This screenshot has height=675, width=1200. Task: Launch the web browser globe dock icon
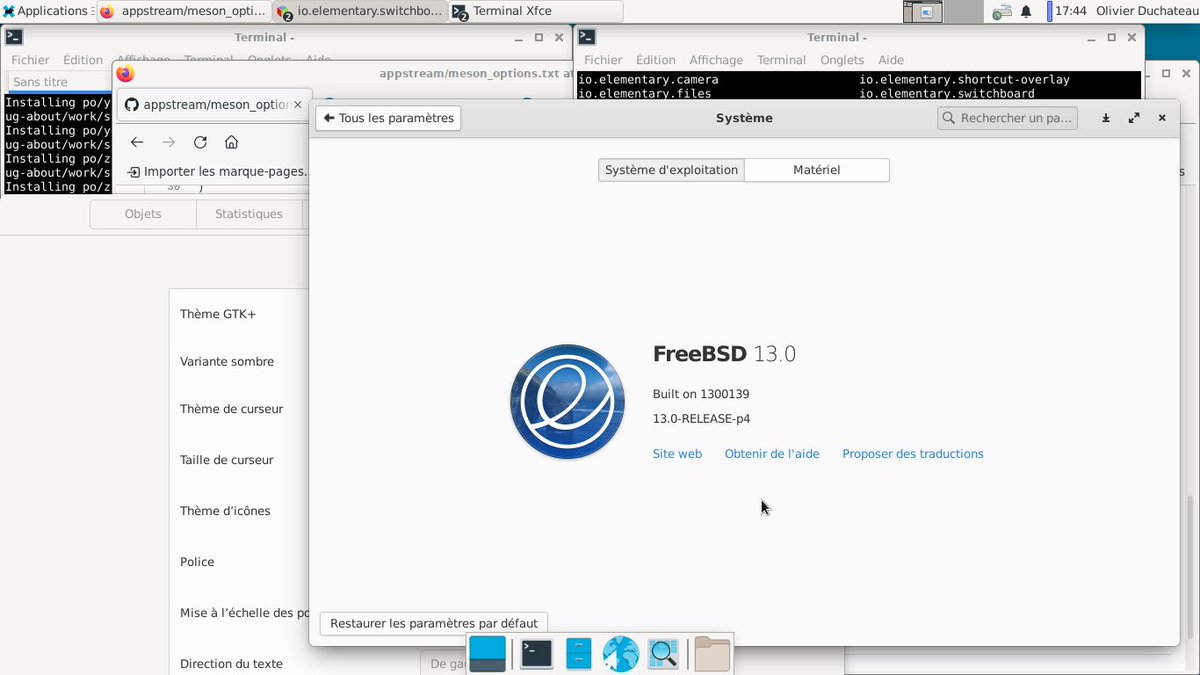(621, 654)
